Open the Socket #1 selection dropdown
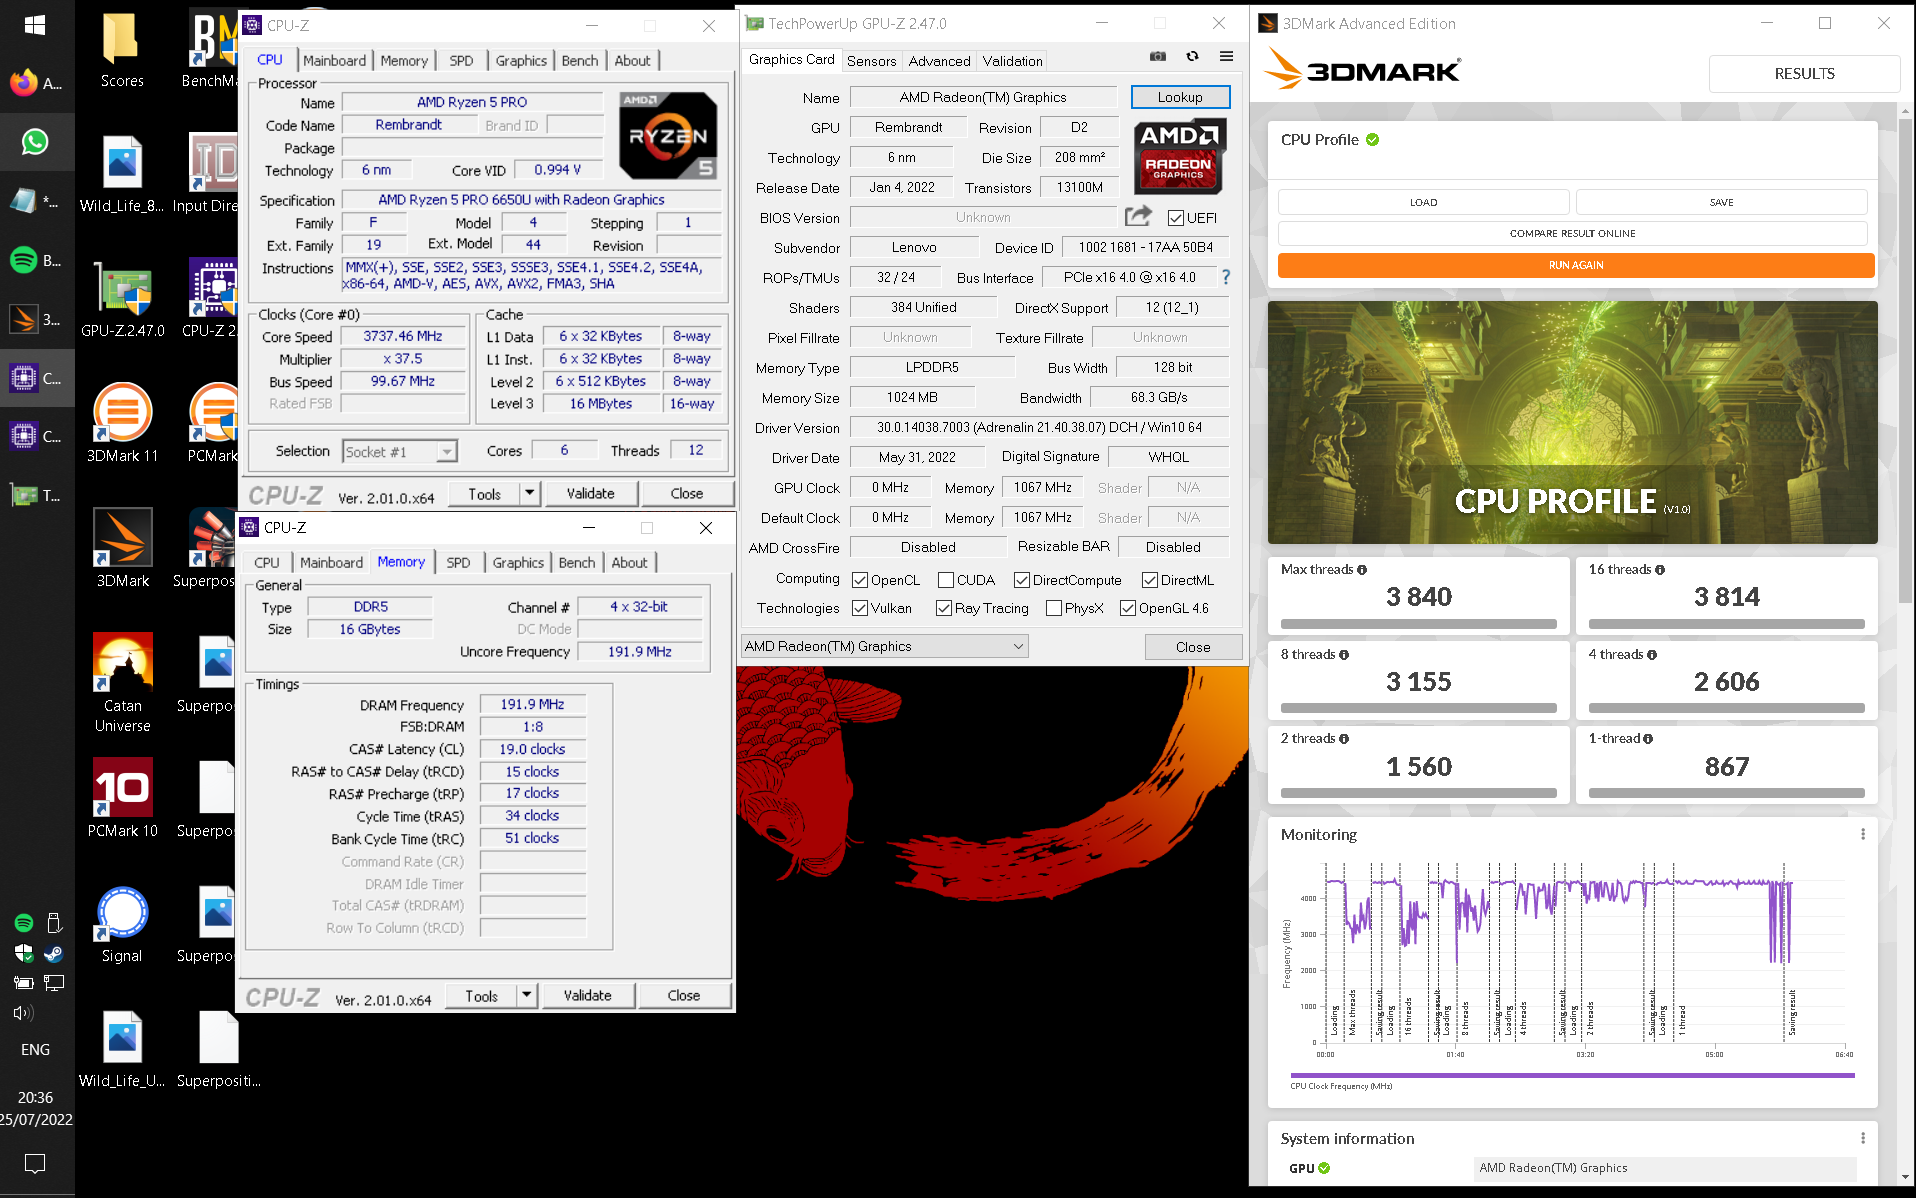 click(x=400, y=452)
